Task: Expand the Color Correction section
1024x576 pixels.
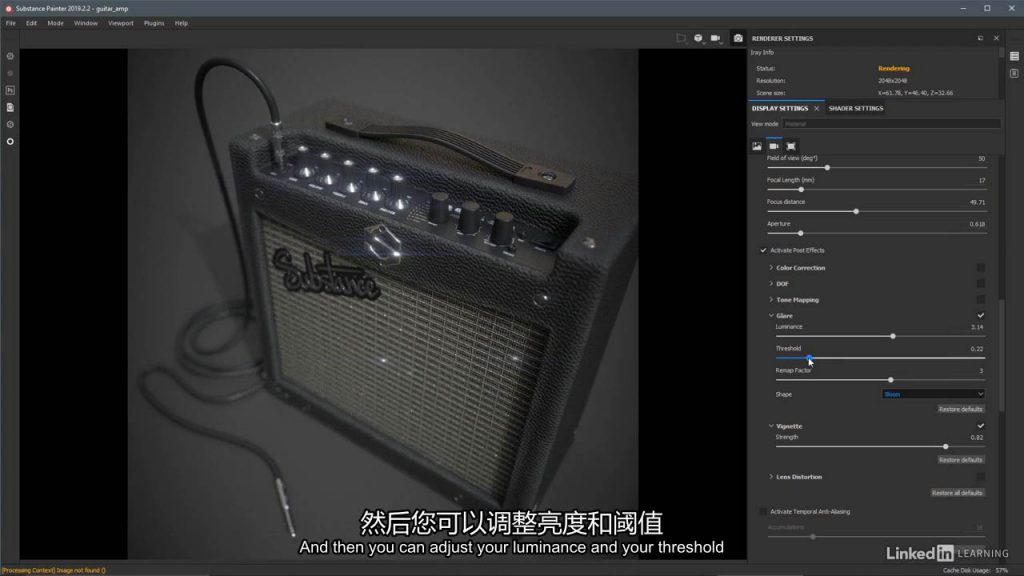Action: 771,268
